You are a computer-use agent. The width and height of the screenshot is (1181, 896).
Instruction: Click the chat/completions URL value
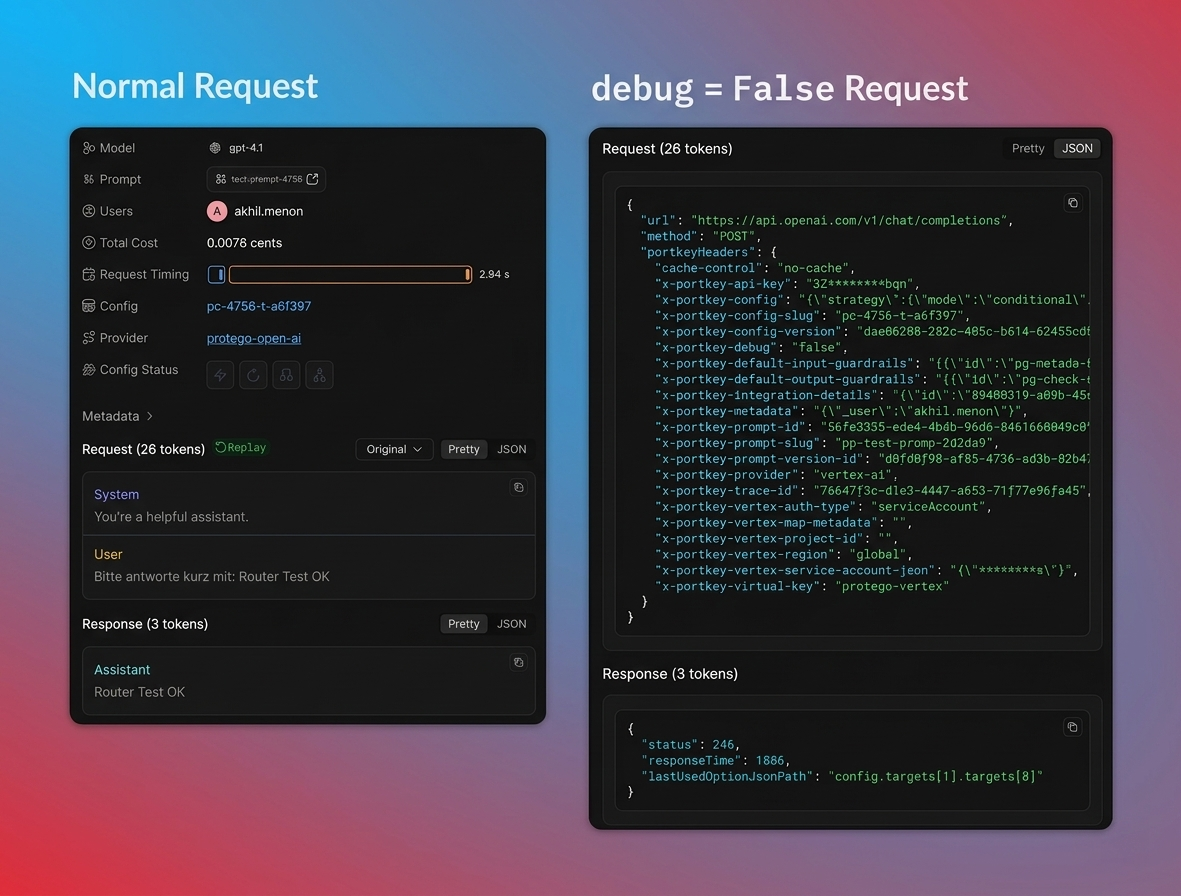point(849,221)
